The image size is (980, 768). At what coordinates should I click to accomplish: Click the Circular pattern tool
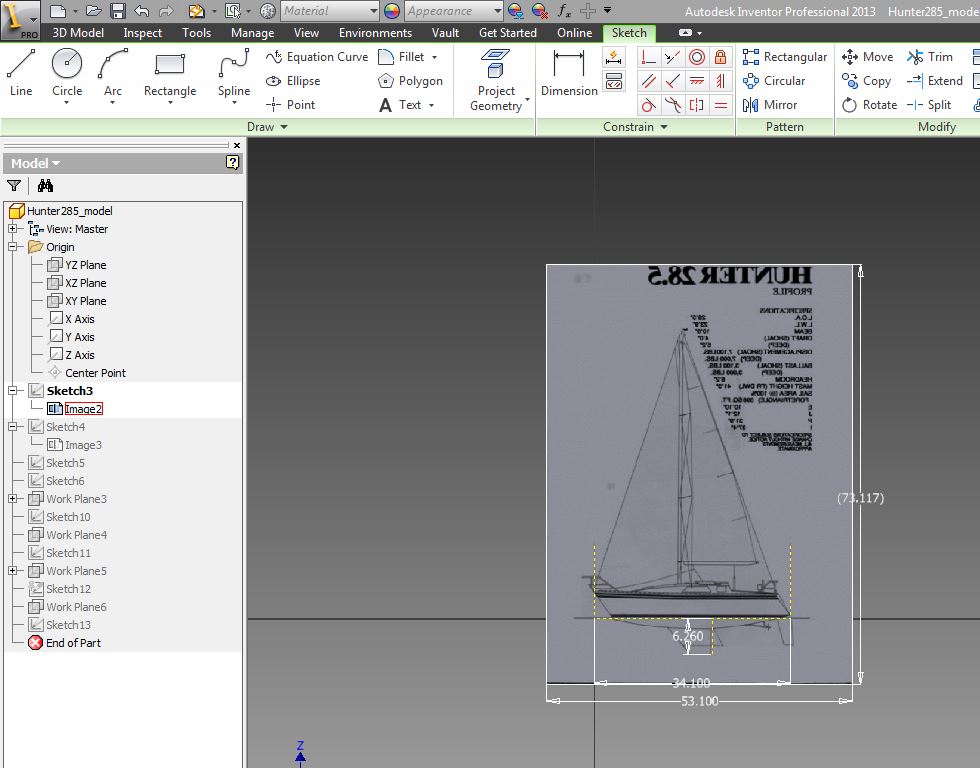[x=774, y=81]
